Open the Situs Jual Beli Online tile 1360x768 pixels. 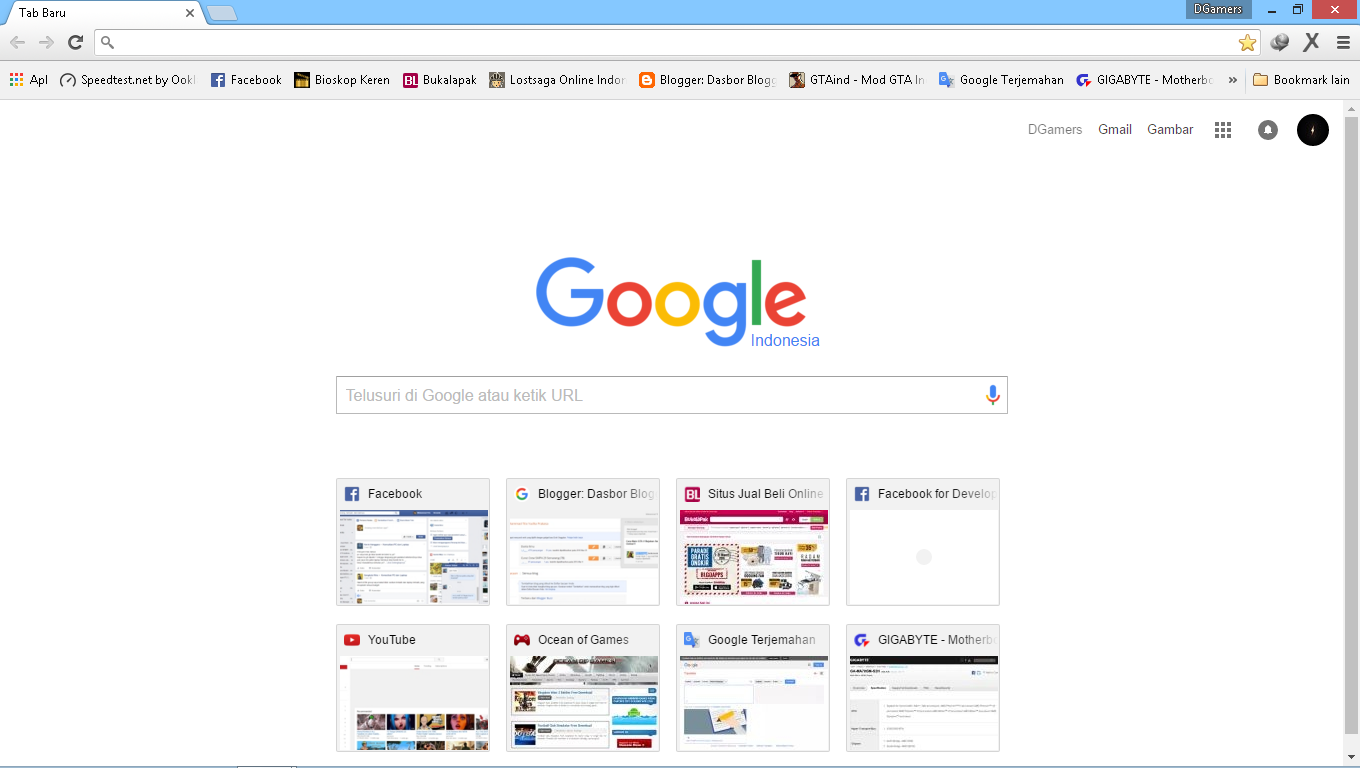tap(753, 542)
